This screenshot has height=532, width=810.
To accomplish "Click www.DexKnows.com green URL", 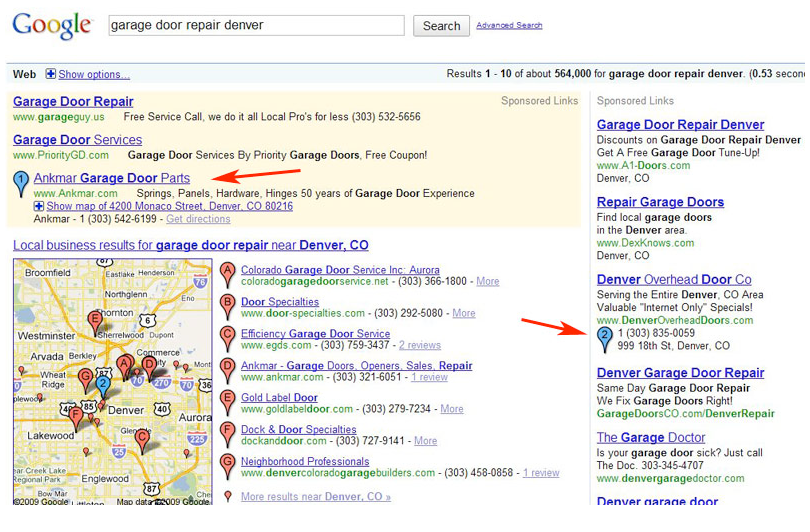I will pos(645,243).
